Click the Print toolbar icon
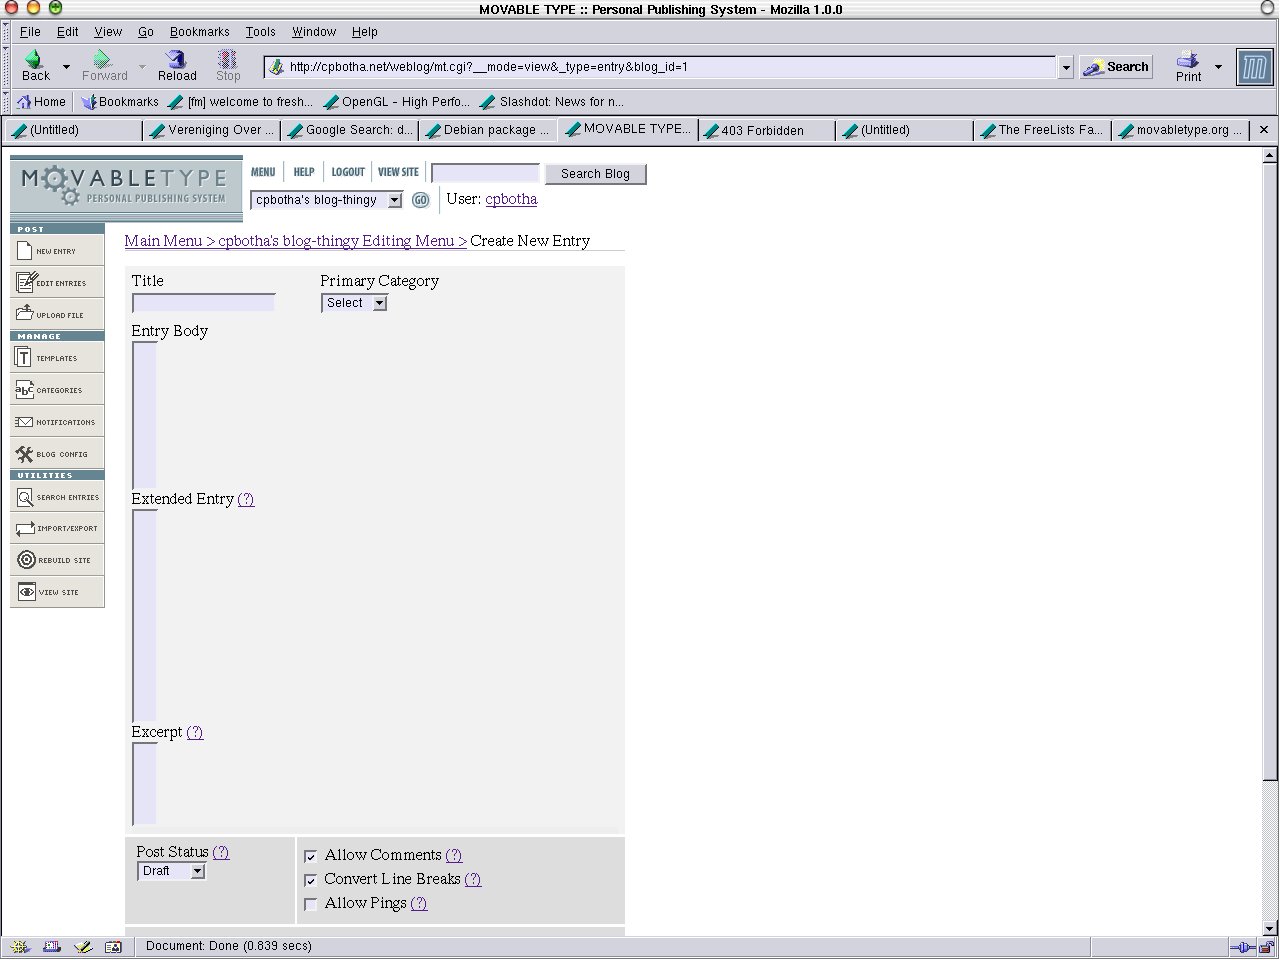The height and width of the screenshot is (960, 1280). tap(1188, 66)
